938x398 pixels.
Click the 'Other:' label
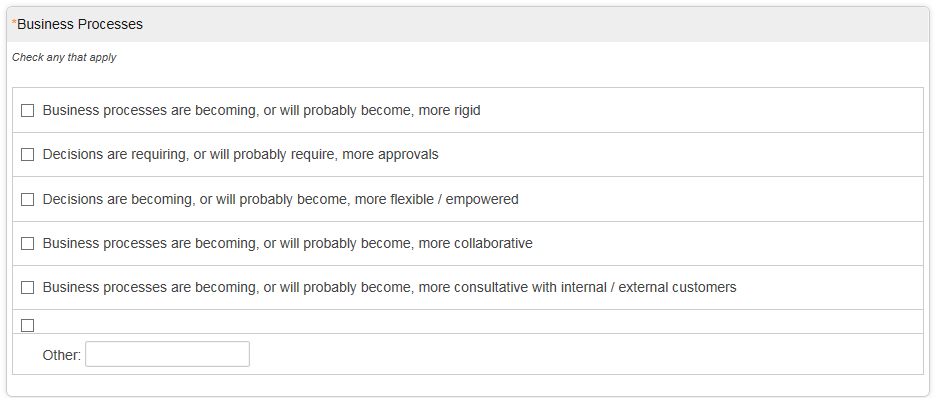[x=62, y=356]
